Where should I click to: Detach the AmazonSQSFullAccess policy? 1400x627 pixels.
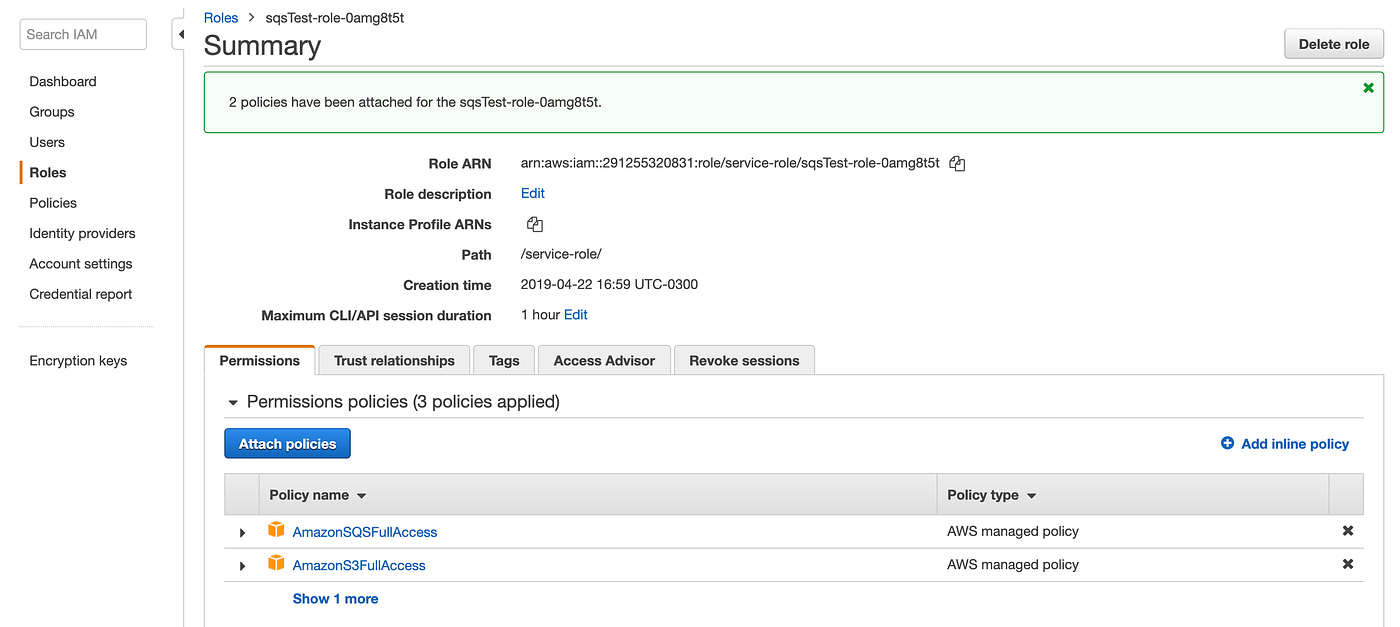1347,531
